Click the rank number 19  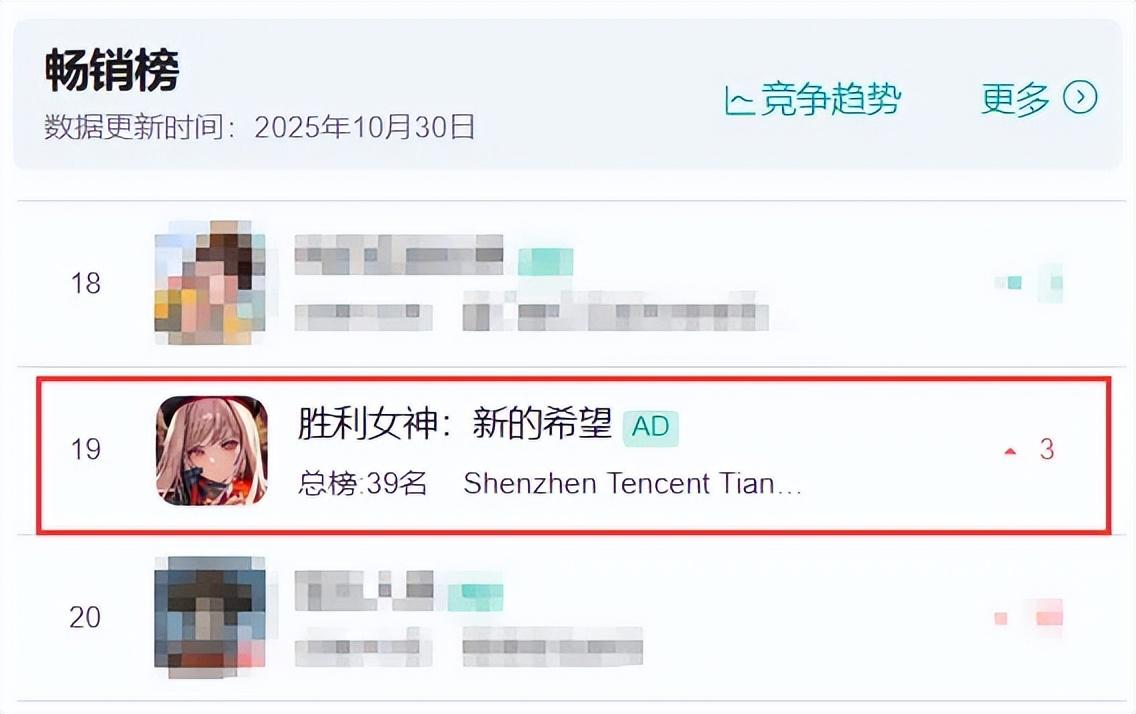(x=85, y=450)
